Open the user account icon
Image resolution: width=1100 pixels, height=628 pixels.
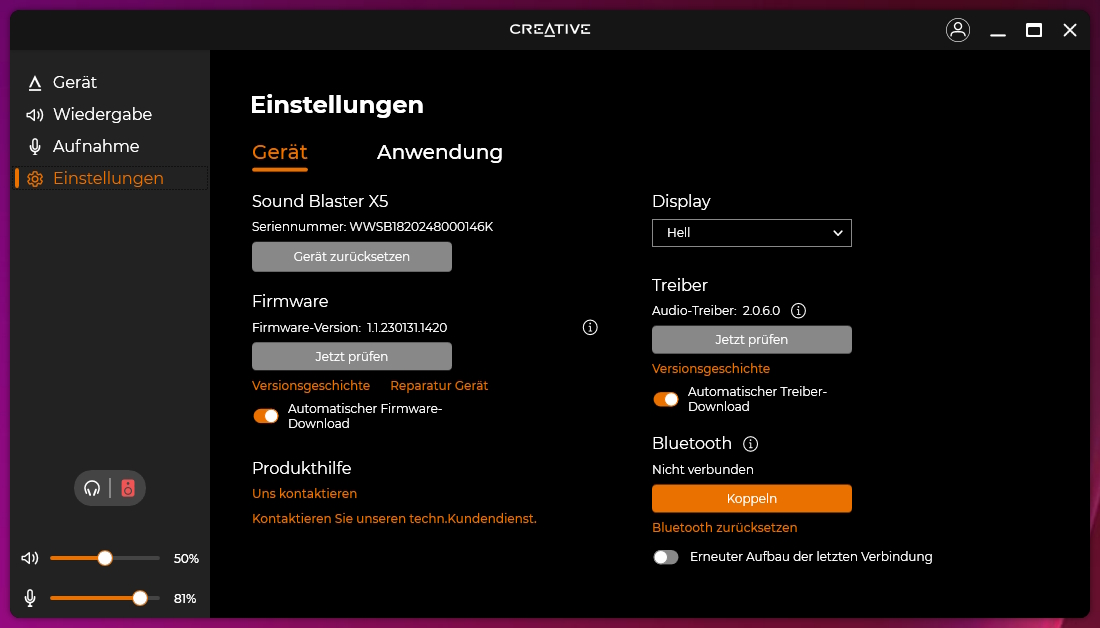[x=958, y=30]
